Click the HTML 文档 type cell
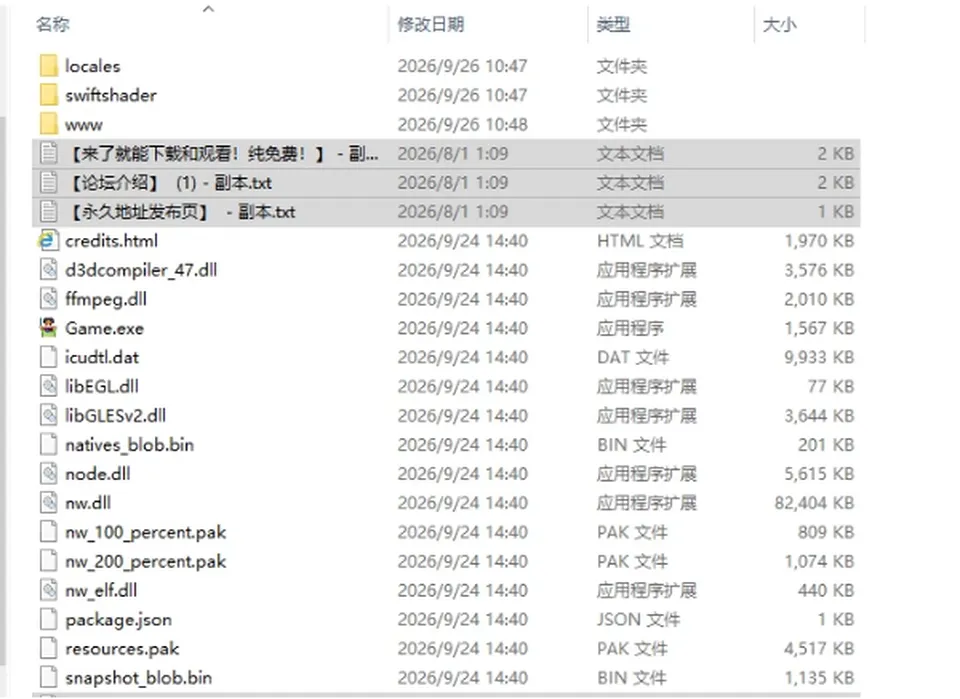Screen dimensions: 960x699 click(640, 241)
